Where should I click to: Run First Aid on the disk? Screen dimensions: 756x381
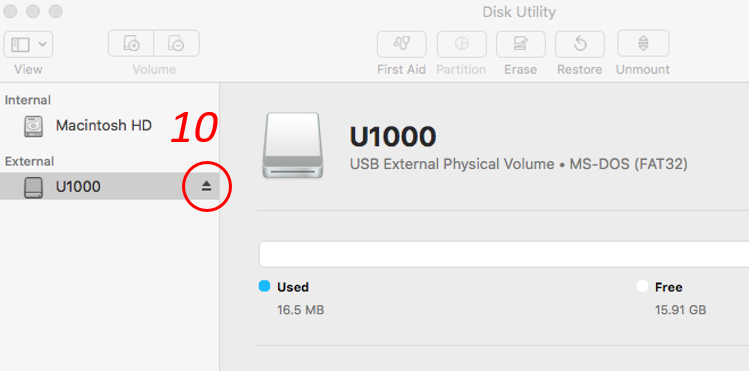coord(401,44)
